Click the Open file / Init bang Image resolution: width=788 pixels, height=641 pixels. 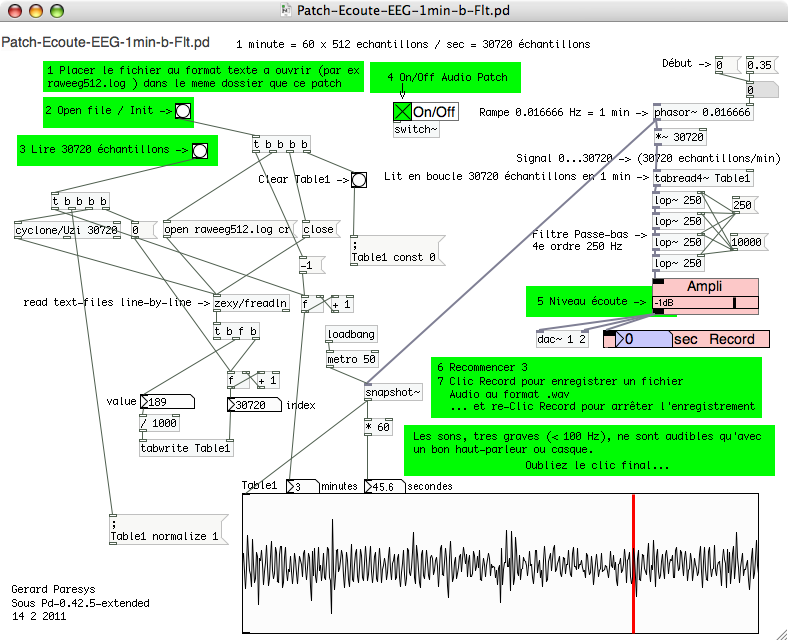183,111
